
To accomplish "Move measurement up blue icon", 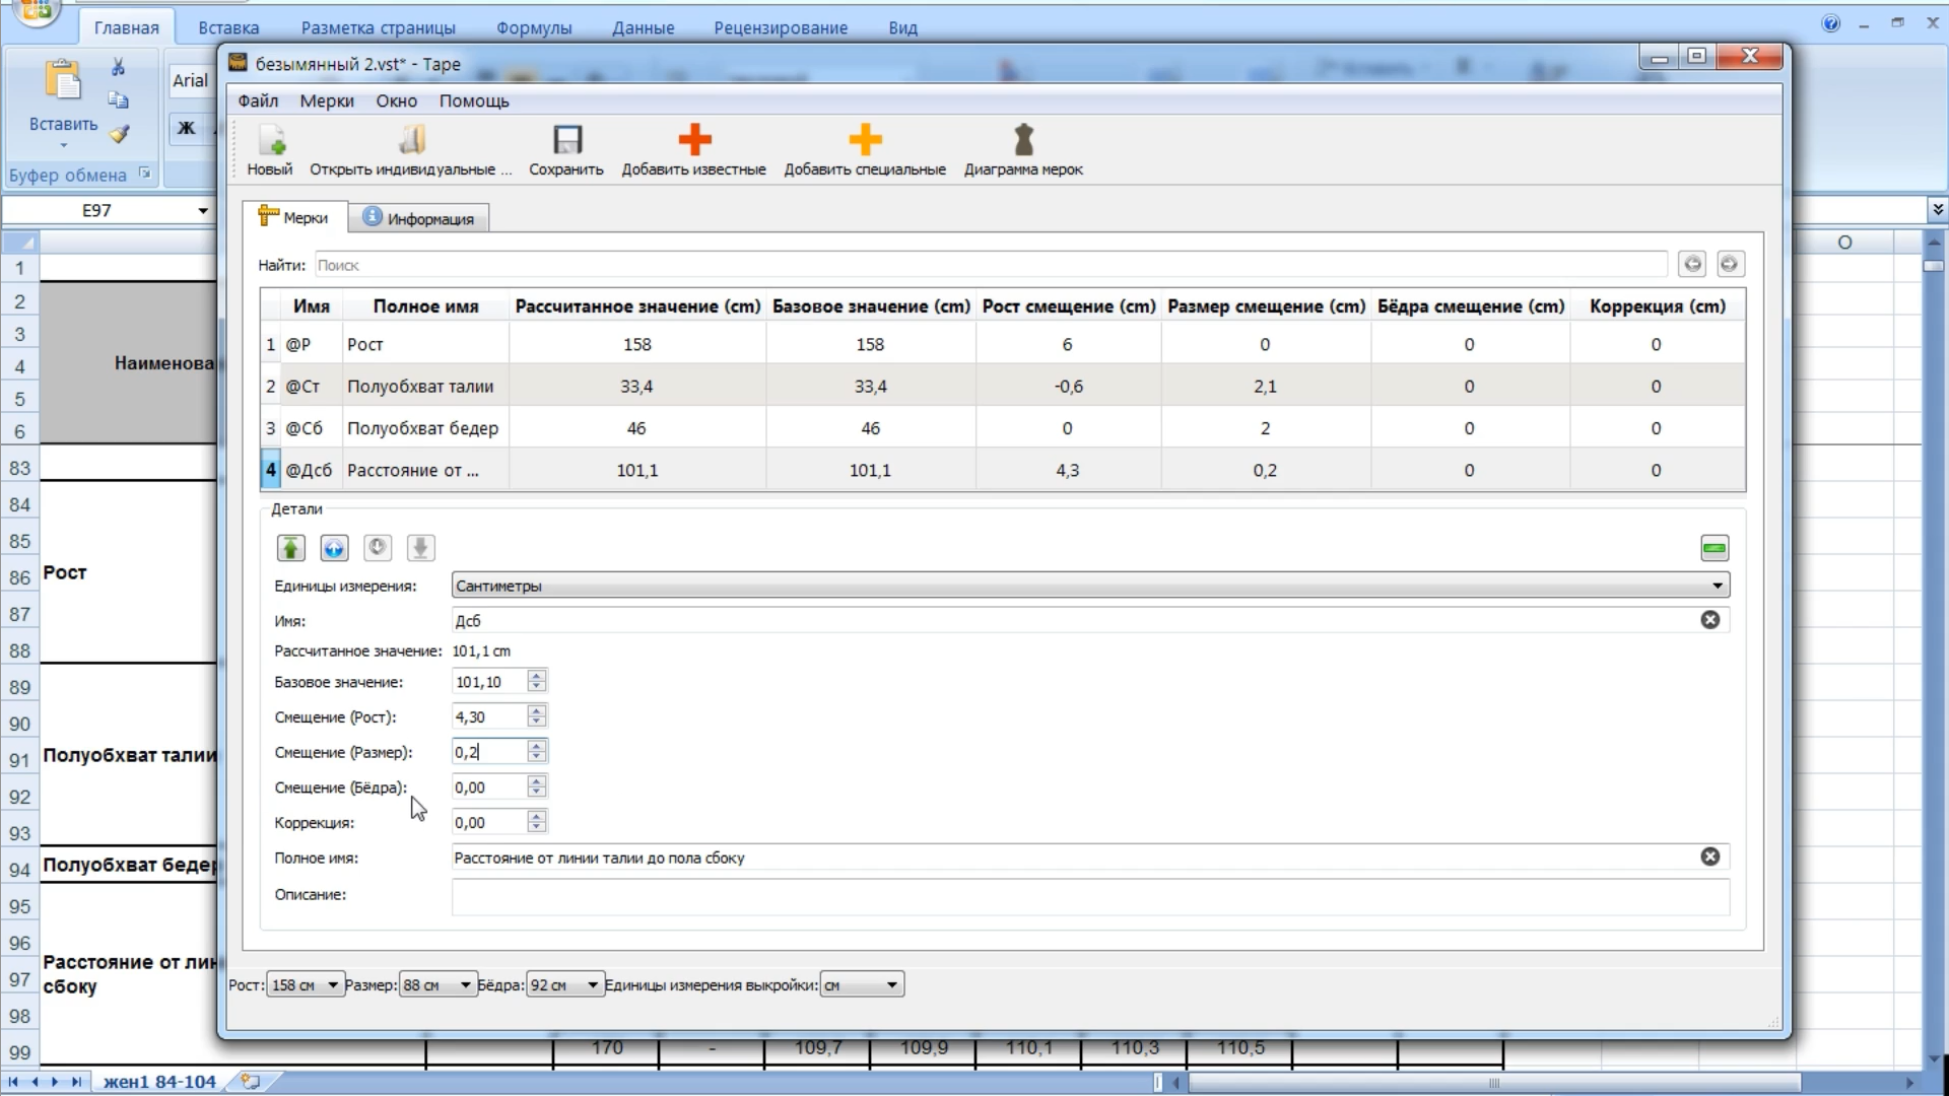I will pyautogui.click(x=334, y=548).
